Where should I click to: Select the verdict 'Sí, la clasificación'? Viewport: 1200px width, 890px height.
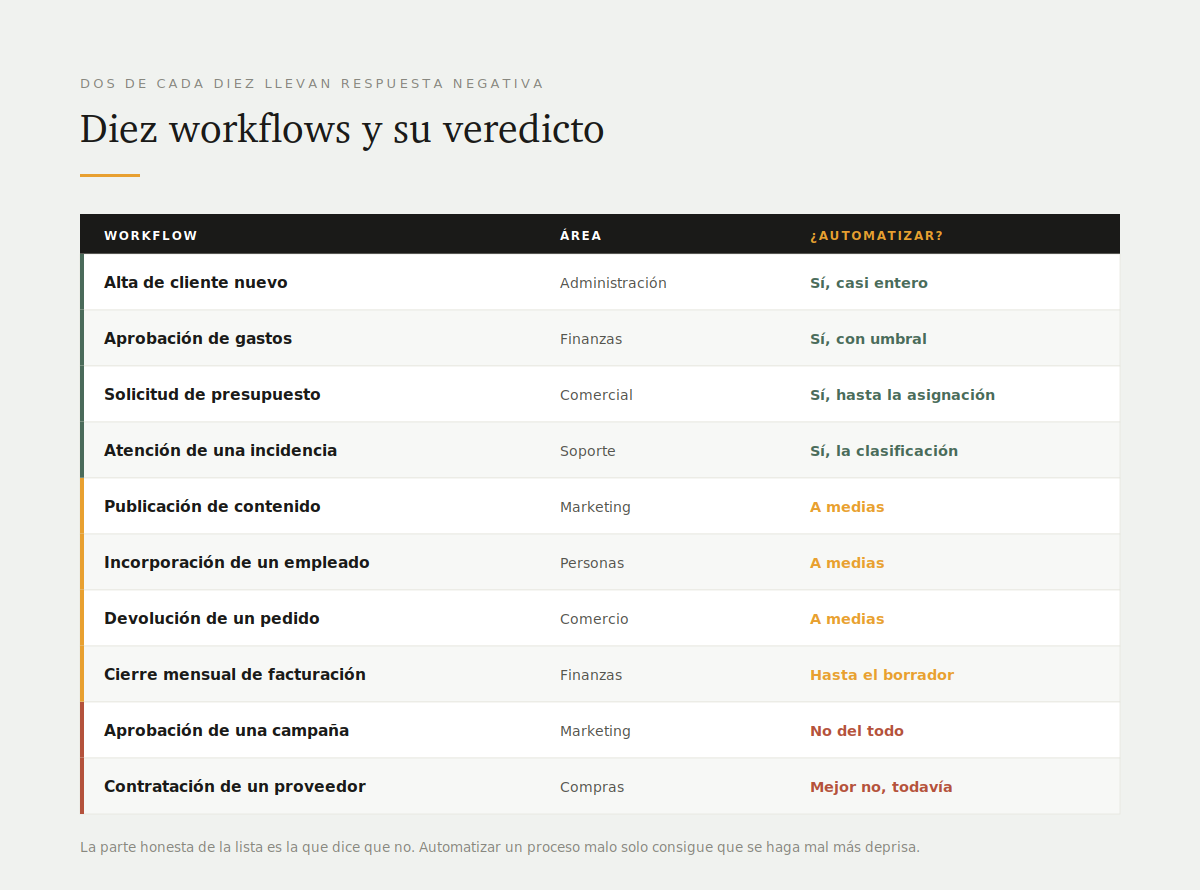[884, 451]
